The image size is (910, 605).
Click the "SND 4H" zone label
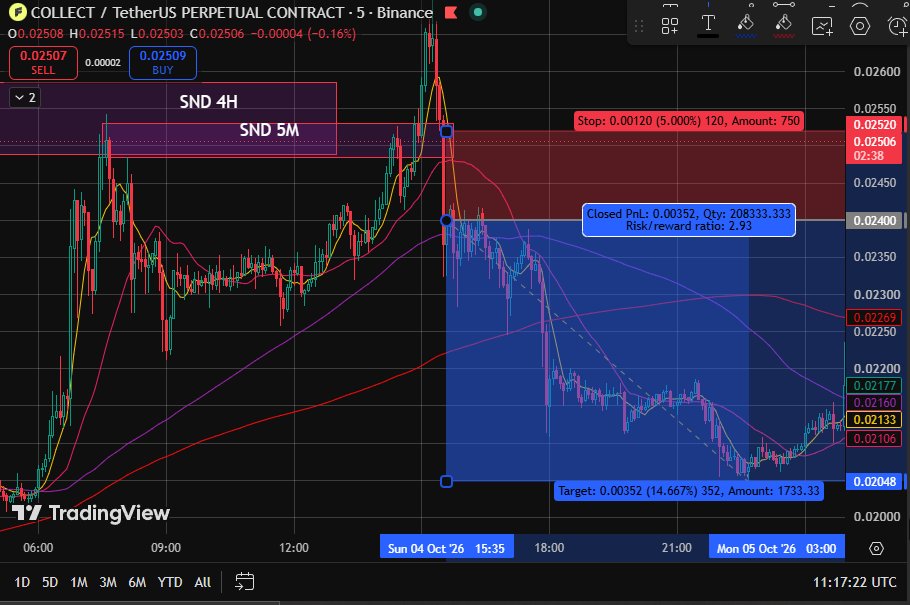point(208,102)
